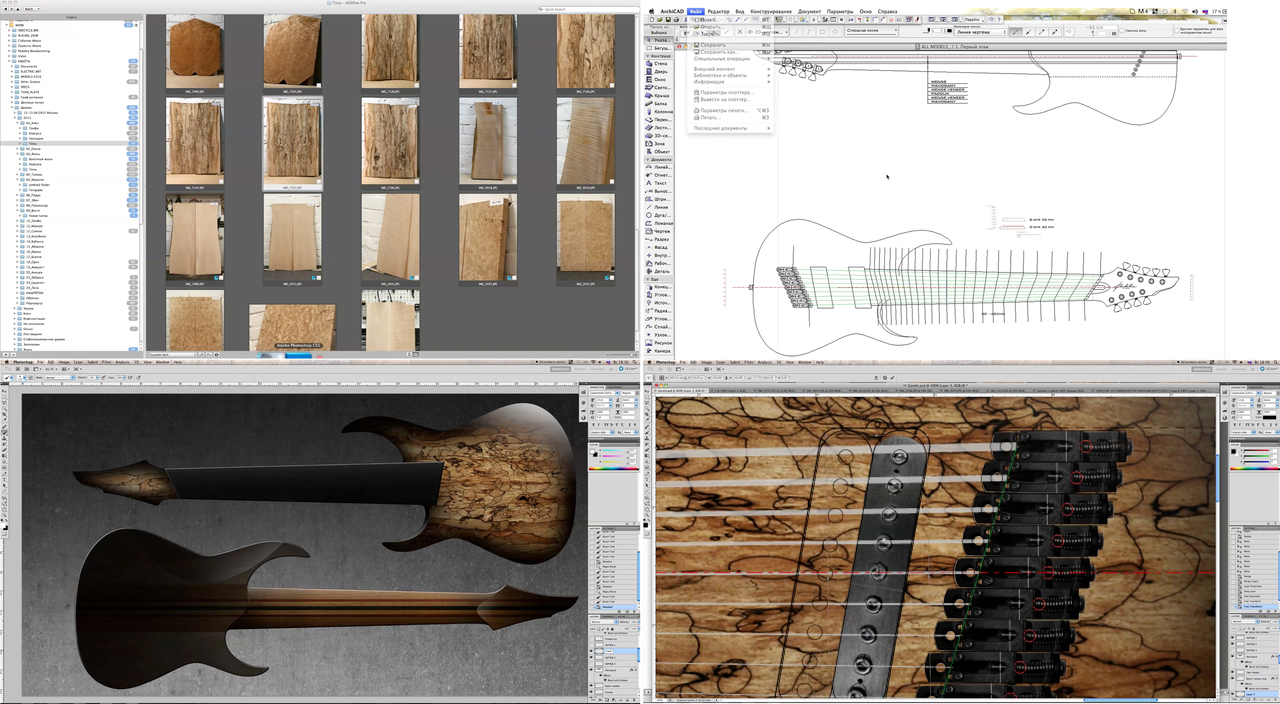This screenshot has width=1280, height=704.
Task: Select the Текст (text) tool in ArchiCAD toolbox
Action: click(658, 183)
